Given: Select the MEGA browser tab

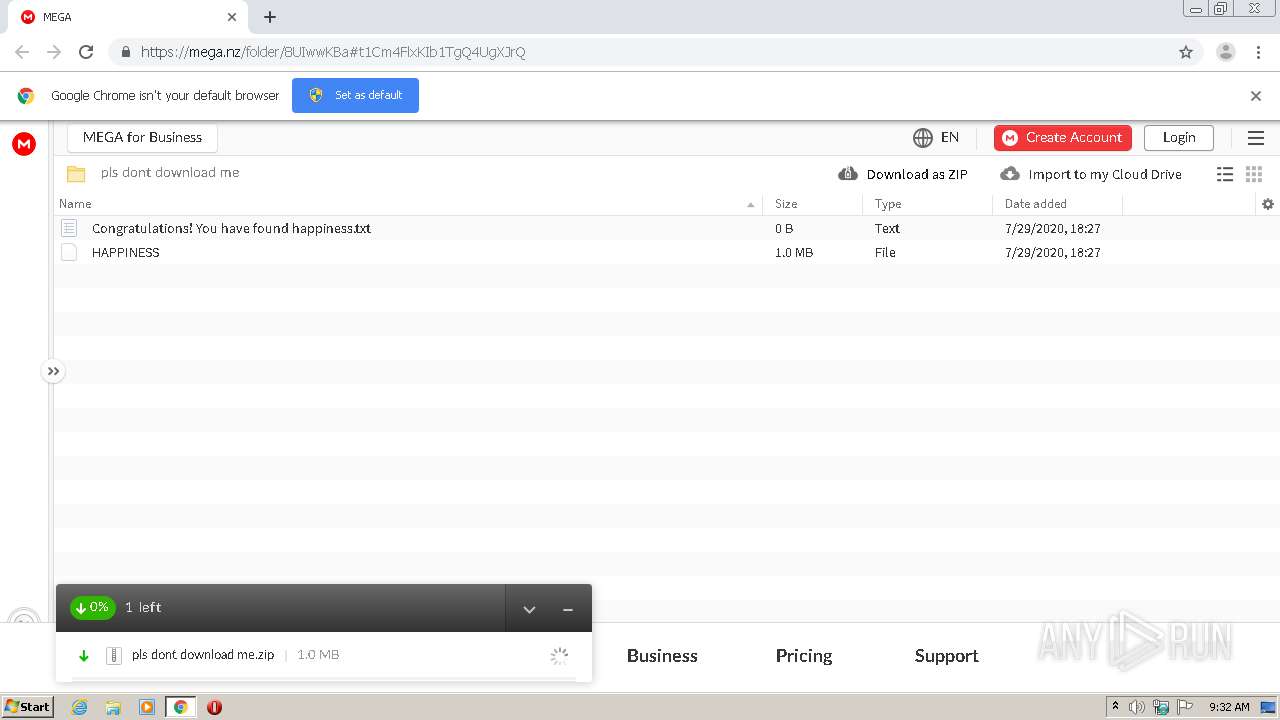Looking at the screenshot, I should tap(127, 17).
